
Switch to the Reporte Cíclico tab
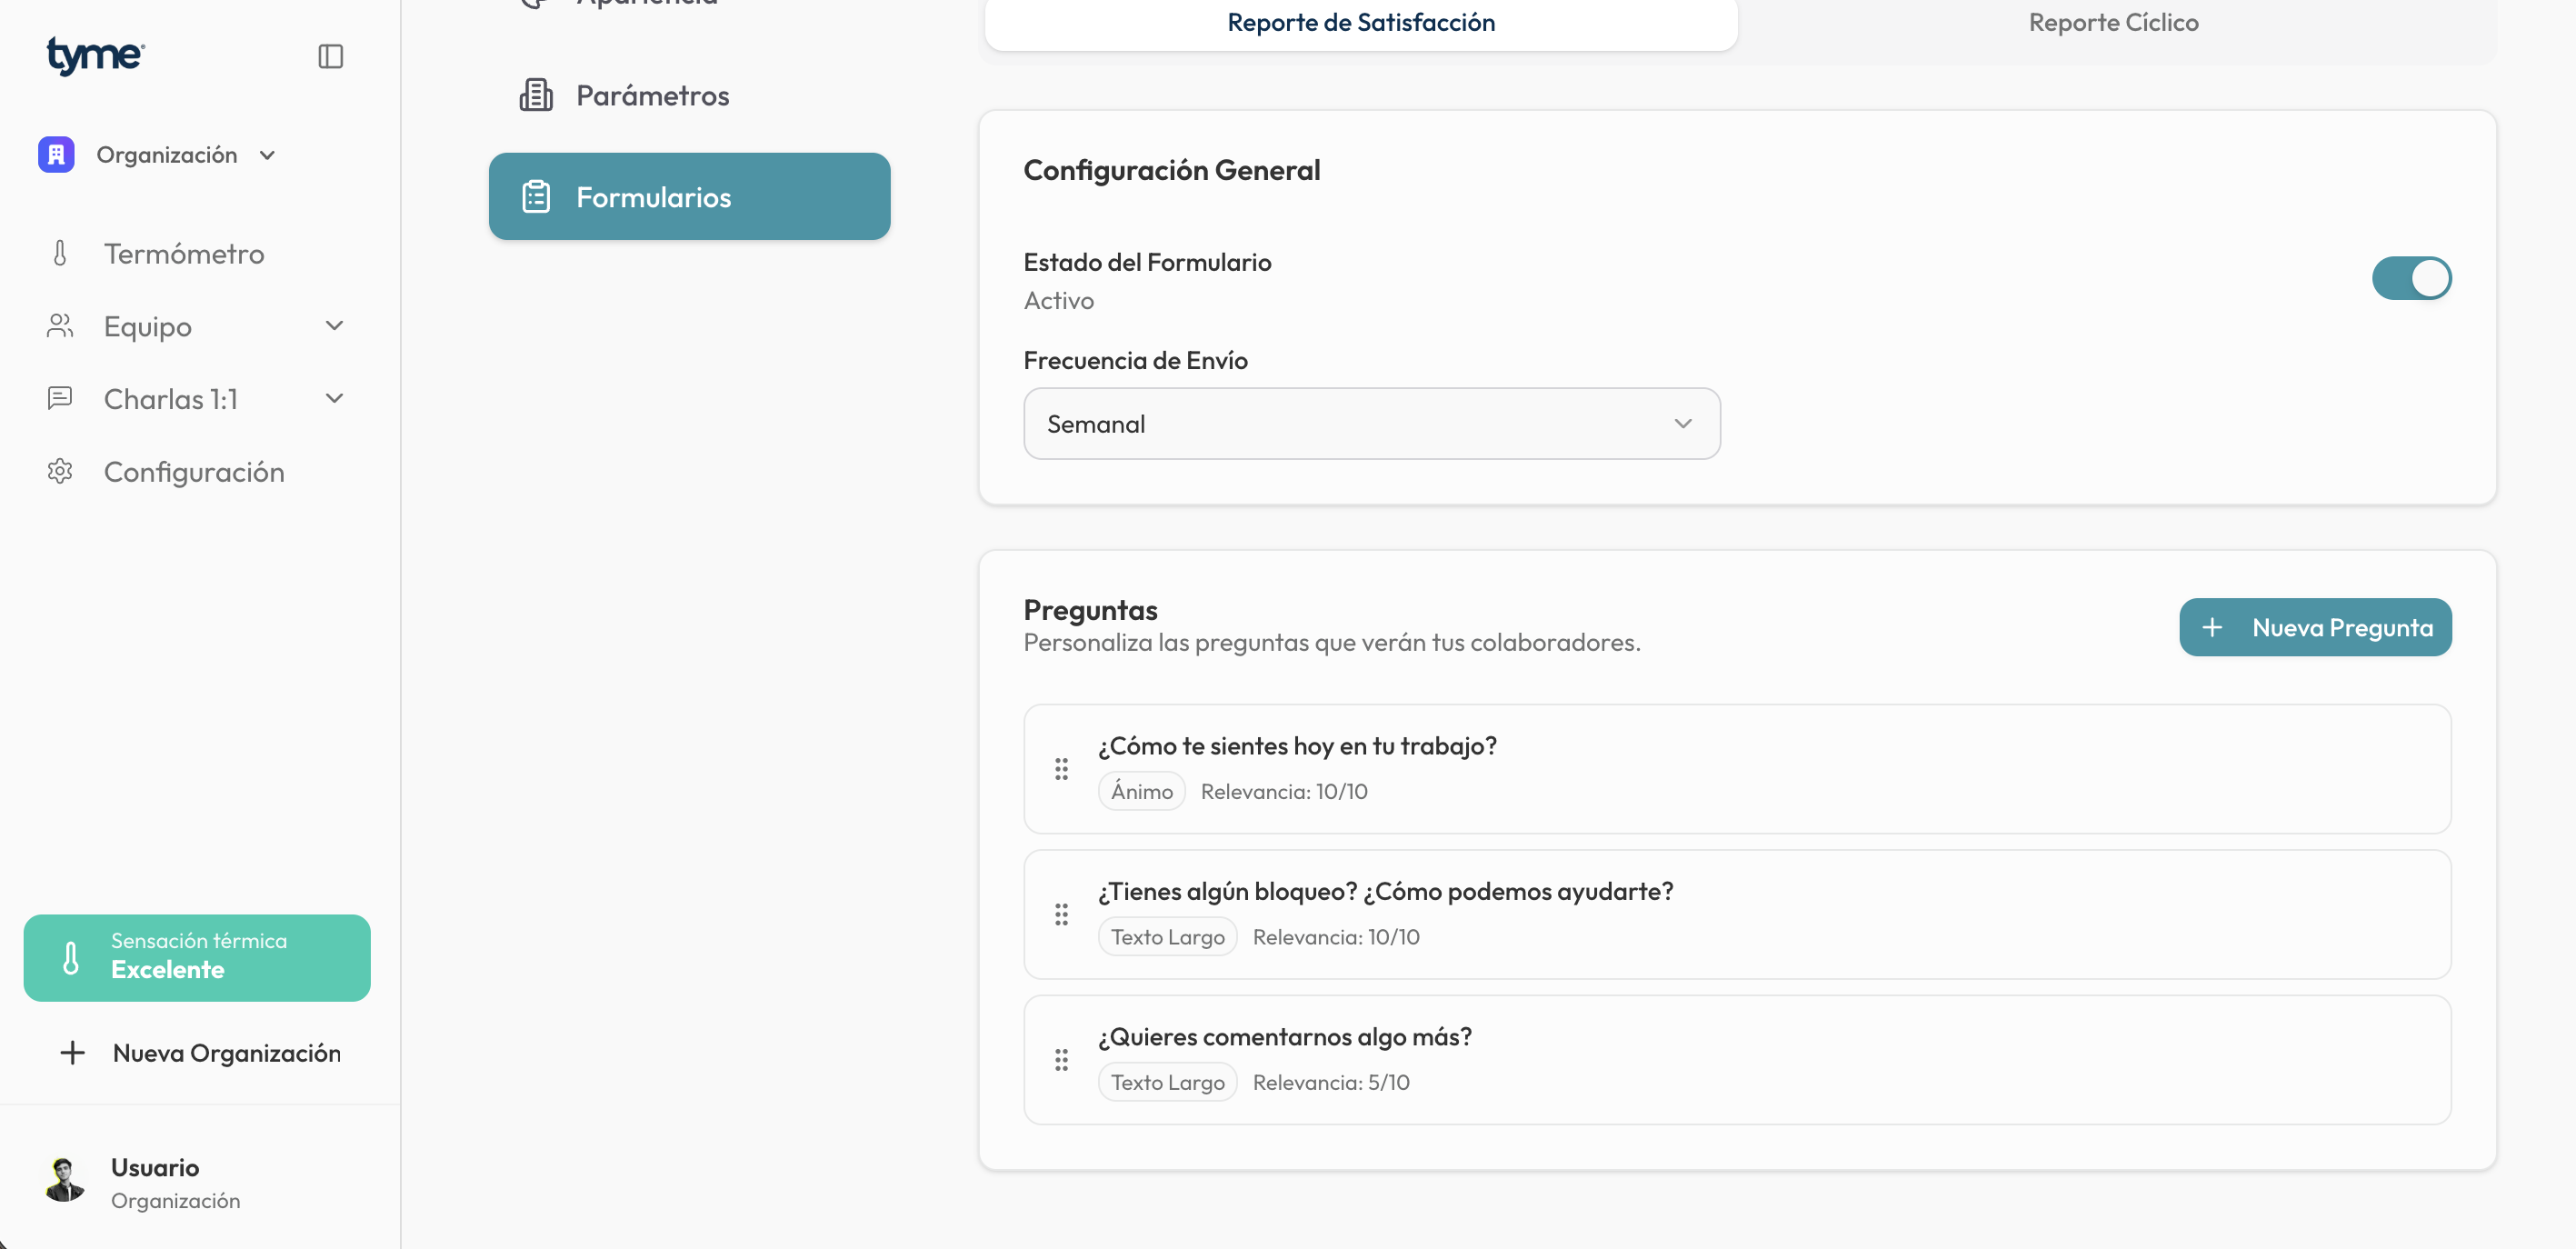coord(2113,22)
